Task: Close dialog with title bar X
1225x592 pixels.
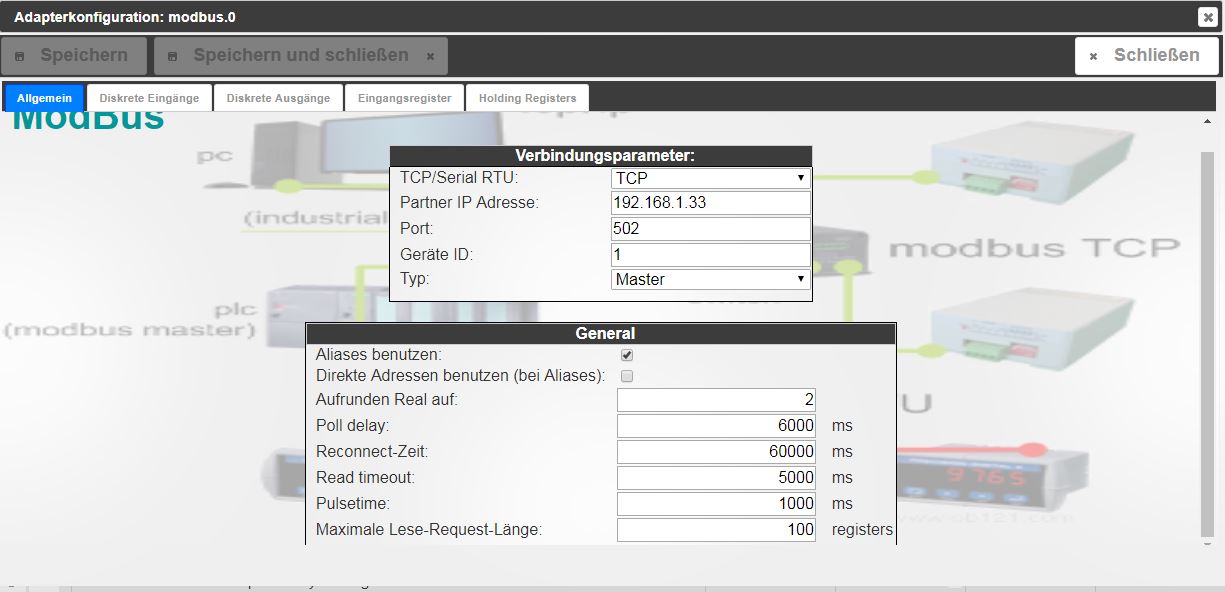Action: tap(1207, 17)
